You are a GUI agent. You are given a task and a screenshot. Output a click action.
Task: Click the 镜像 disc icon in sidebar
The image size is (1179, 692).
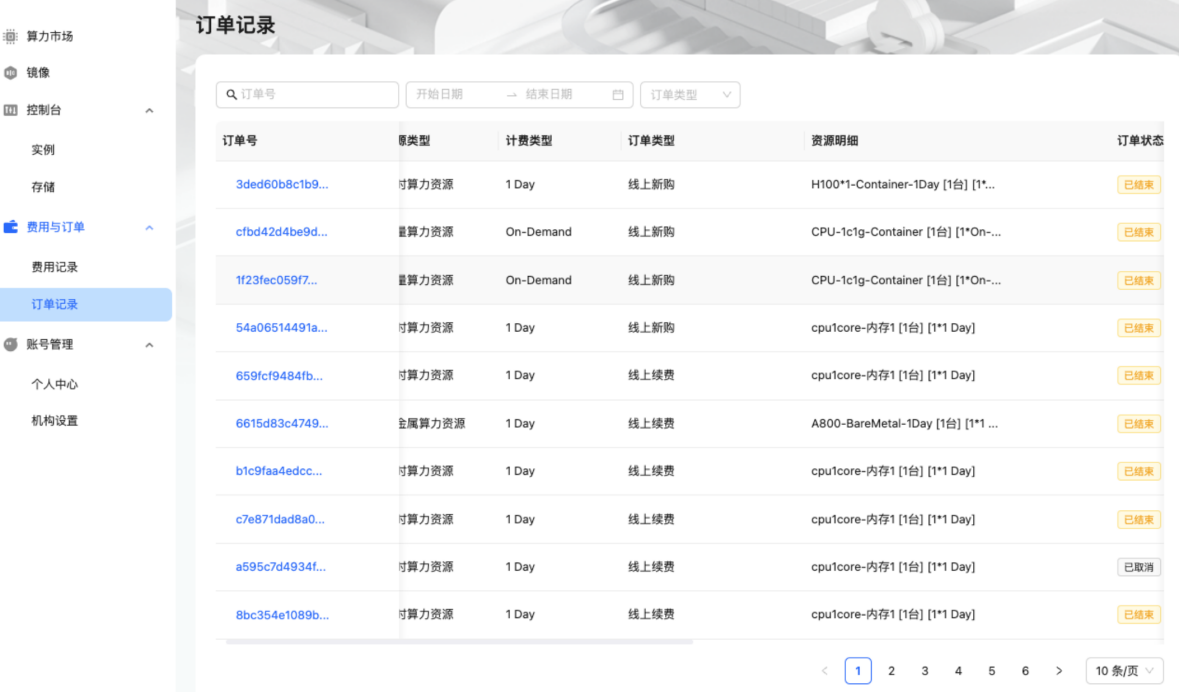click(x=11, y=73)
